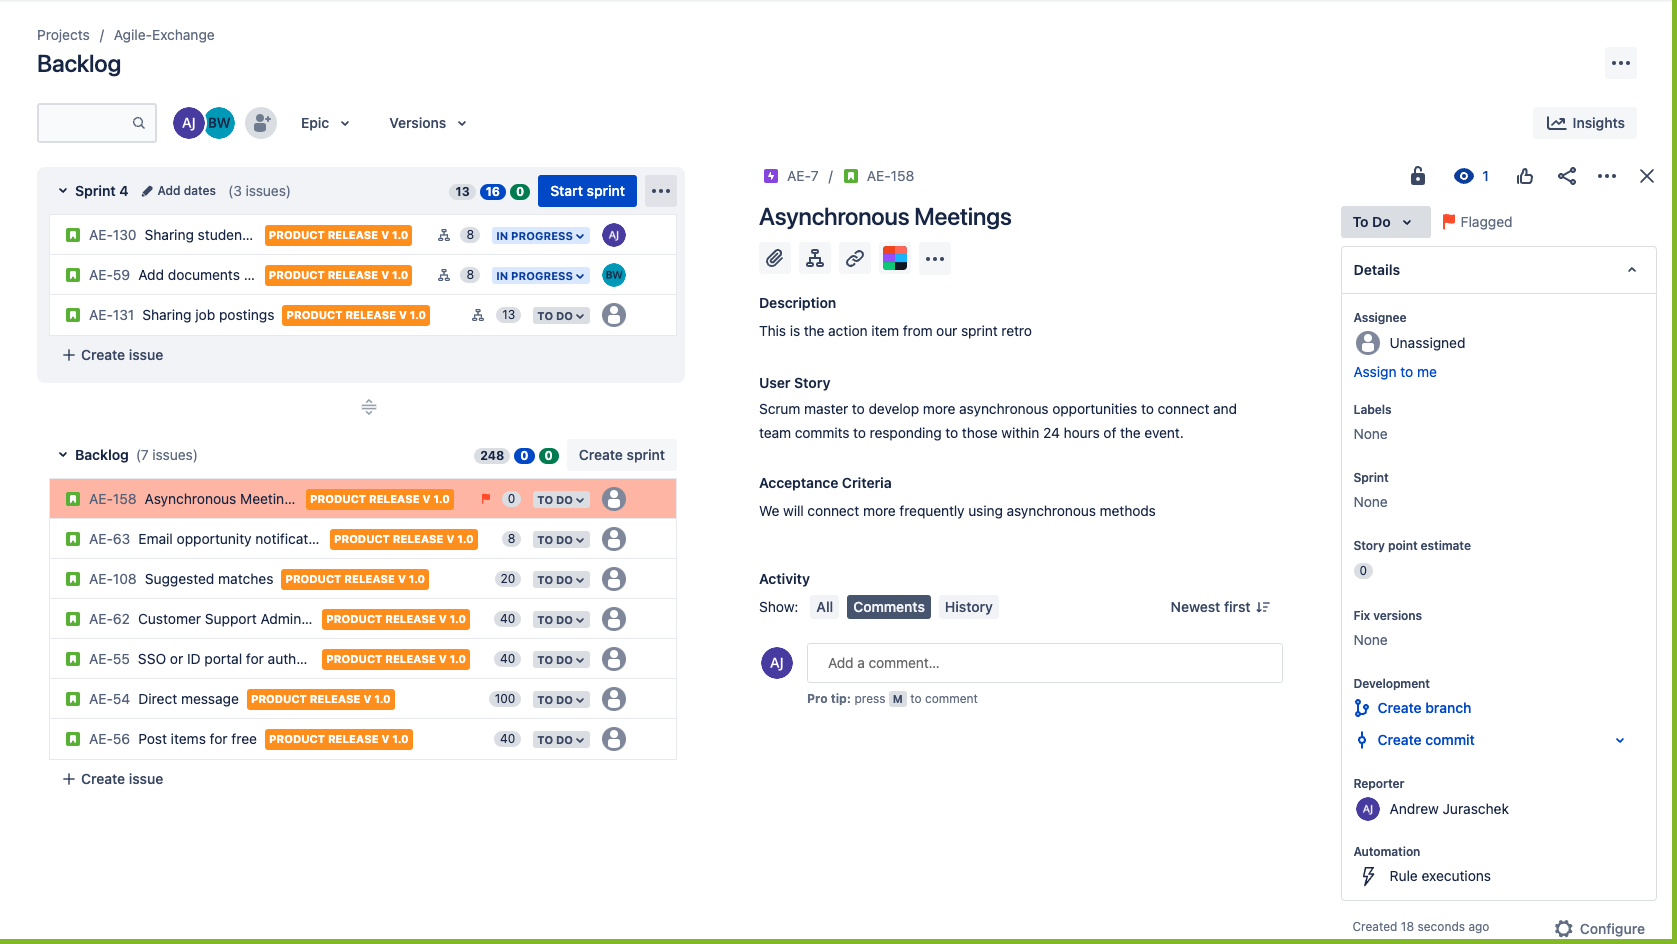Viewport: 1677px width, 944px height.
Task: Open more actions for Asynchronous Meetings issue
Action: click(x=1607, y=176)
